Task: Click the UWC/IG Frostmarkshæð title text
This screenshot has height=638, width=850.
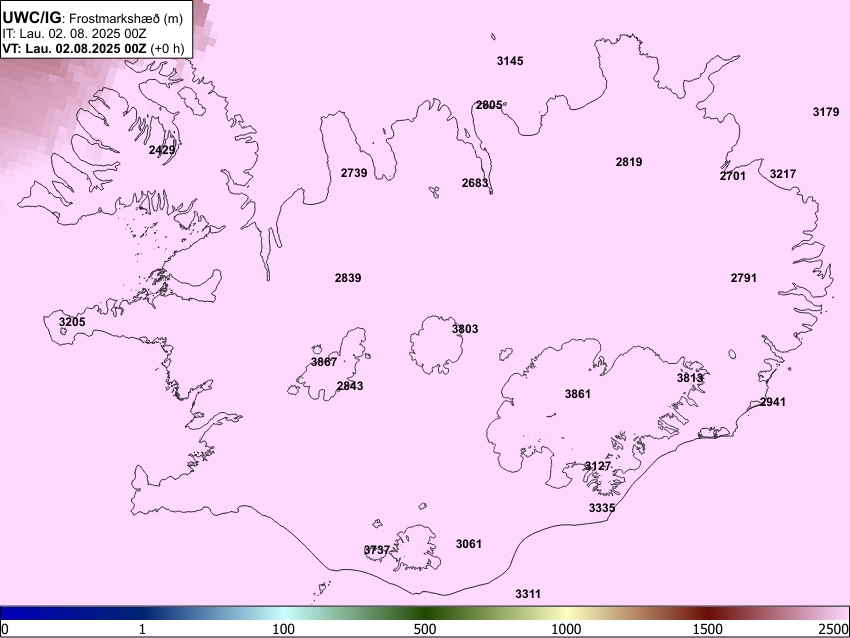Action: pyautogui.click(x=93, y=18)
